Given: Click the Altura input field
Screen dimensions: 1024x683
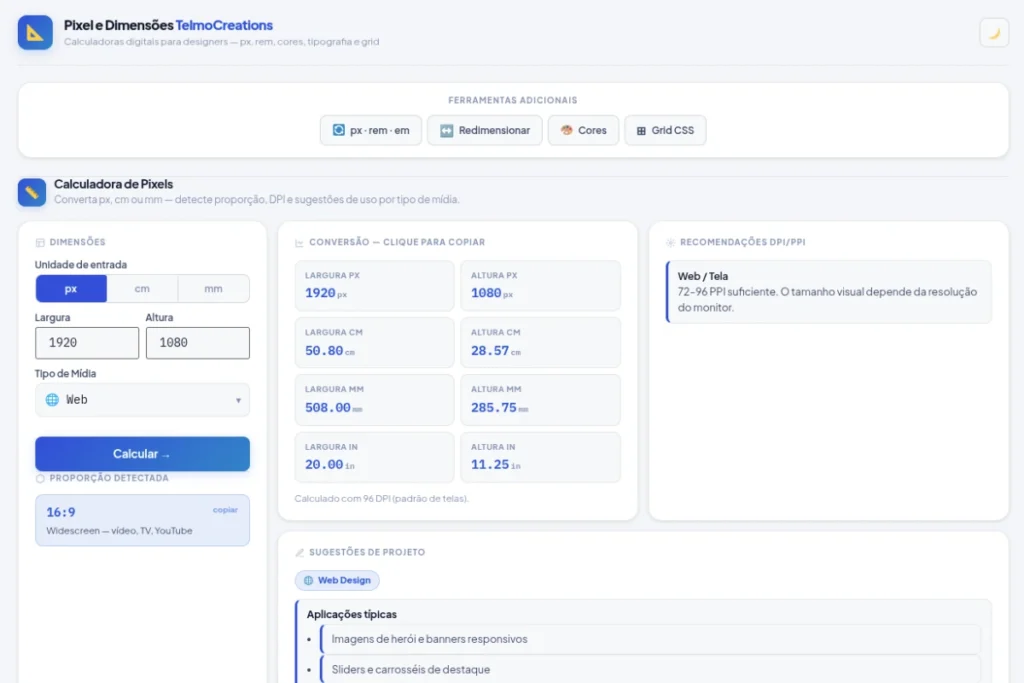Looking at the screenshot, I should [x=197, y=343].
